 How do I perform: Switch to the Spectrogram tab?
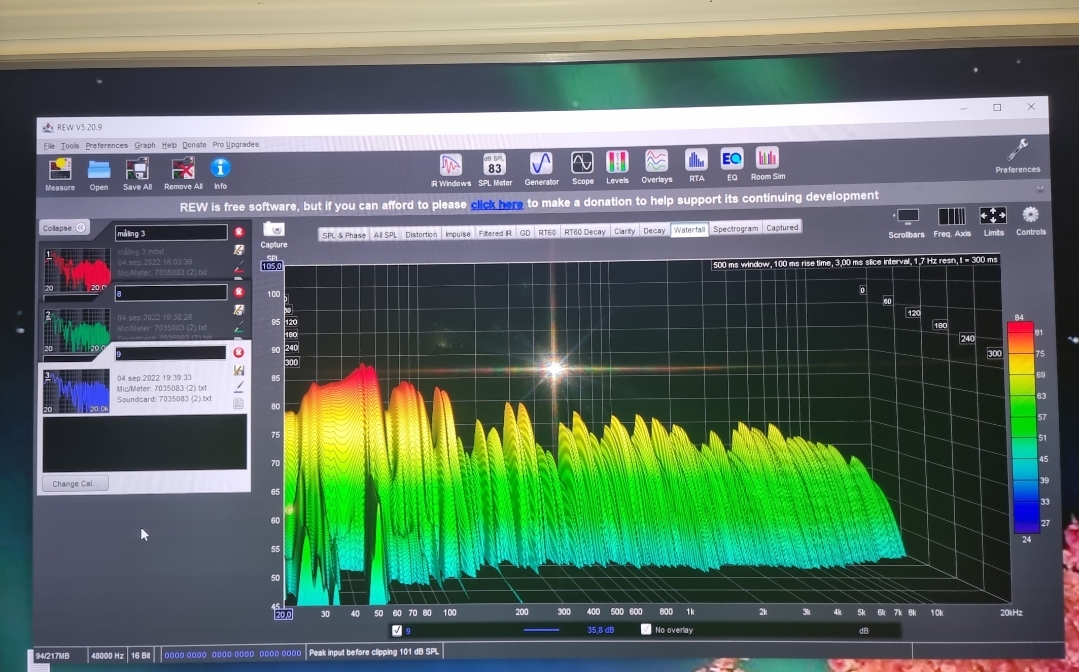(x=735, y=229)
